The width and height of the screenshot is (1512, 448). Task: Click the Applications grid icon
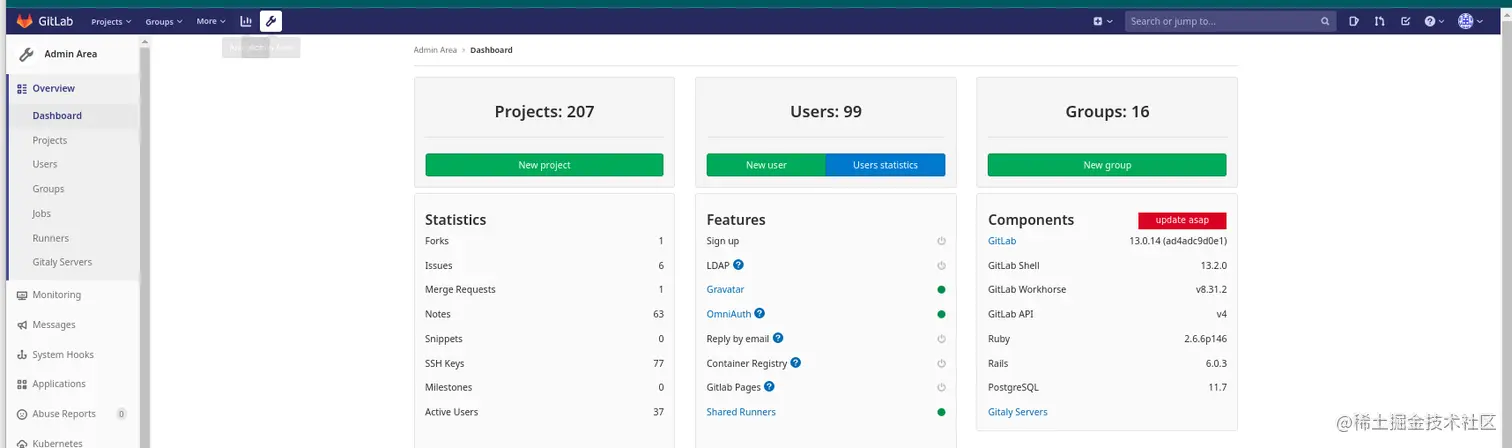pos(22,384)
